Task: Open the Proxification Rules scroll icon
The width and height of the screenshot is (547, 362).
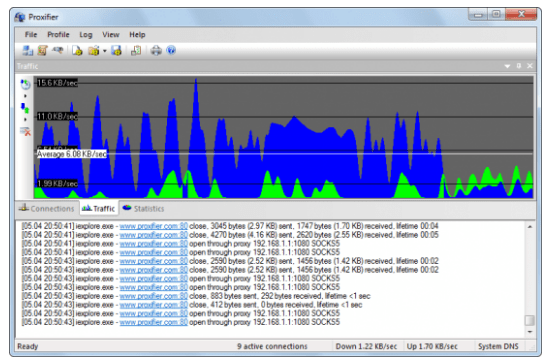Action: tap(43, 51)
